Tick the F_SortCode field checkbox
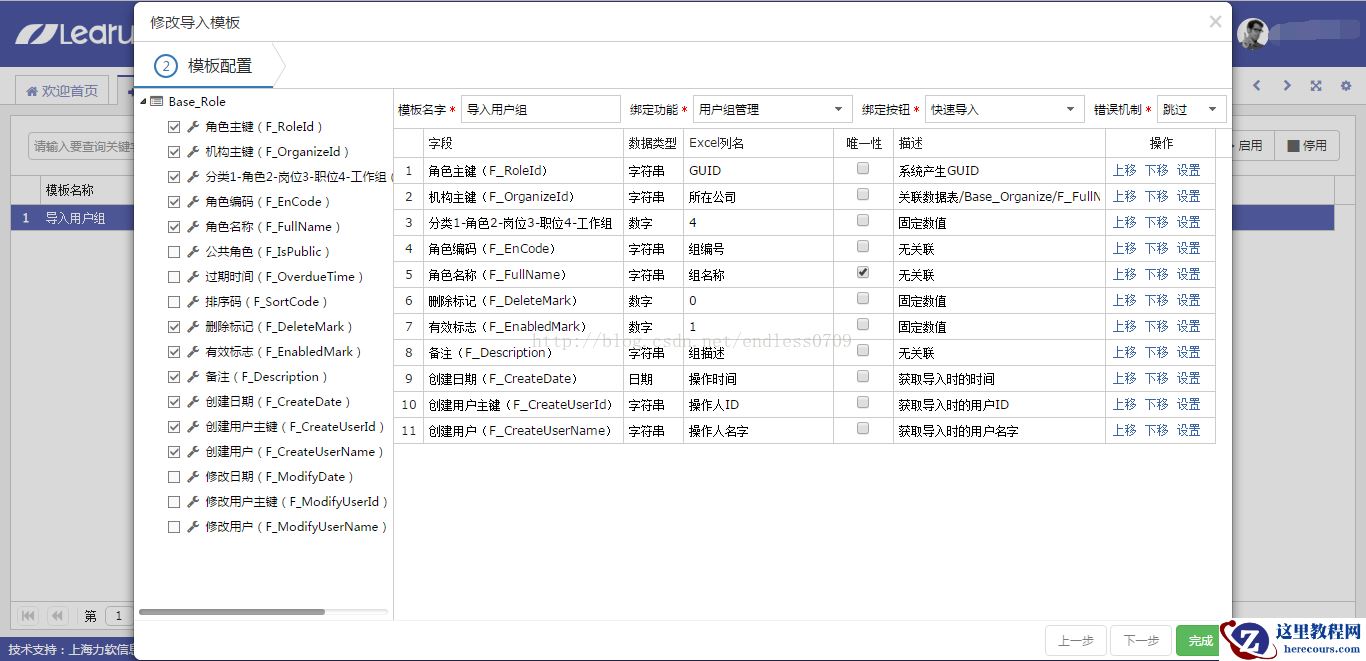The height and width of the screenshot is (661, 1366). click(174, 302)
